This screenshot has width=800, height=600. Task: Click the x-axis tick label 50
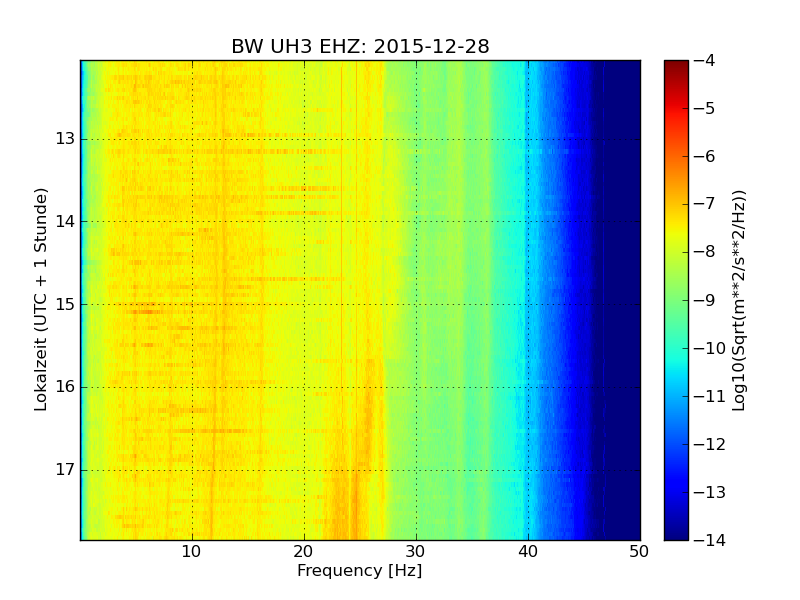(639, 552)
